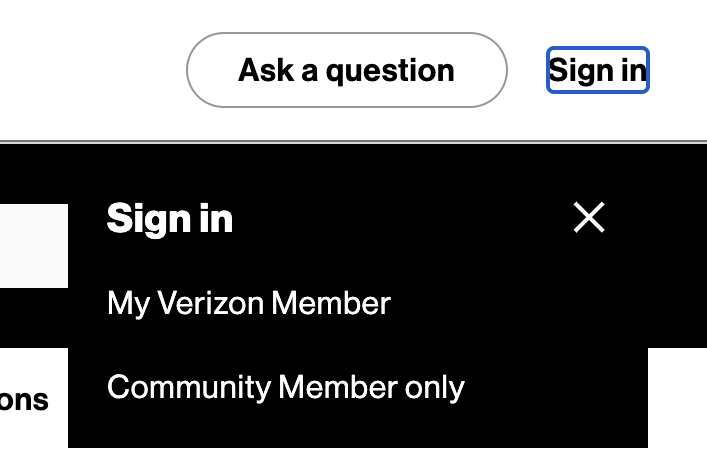Viewport: 707px width, 473px height.
Task: Click the partially visible "ons" label
Action: click(24, 399)
